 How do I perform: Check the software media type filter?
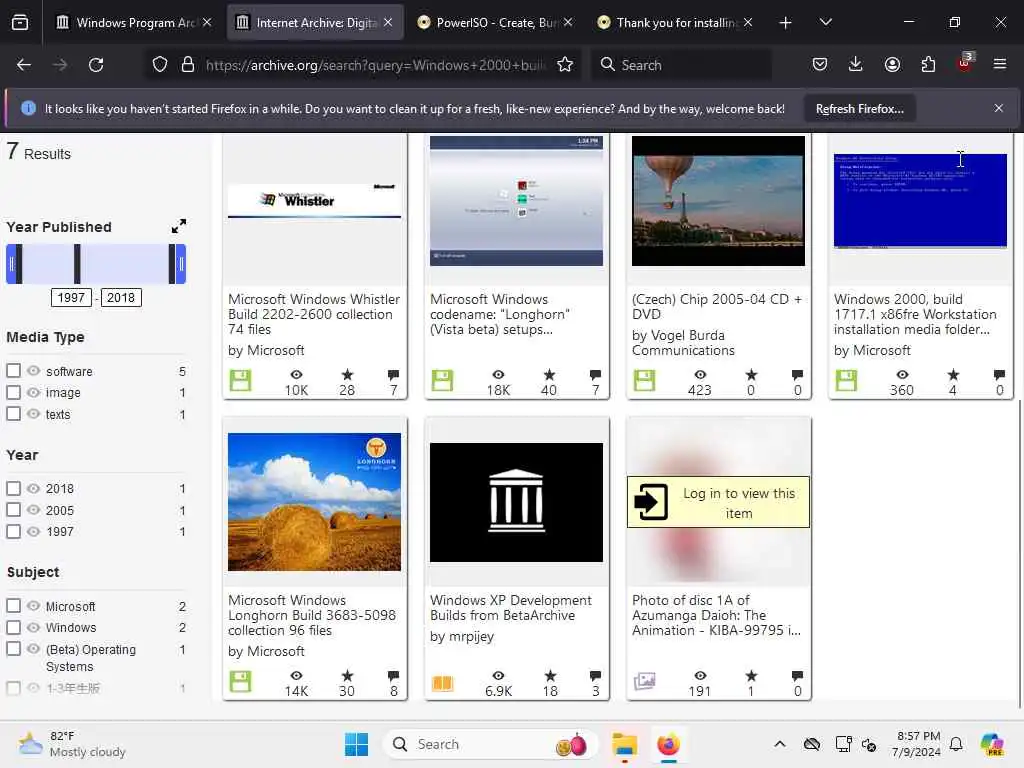[x=13, y=370]
